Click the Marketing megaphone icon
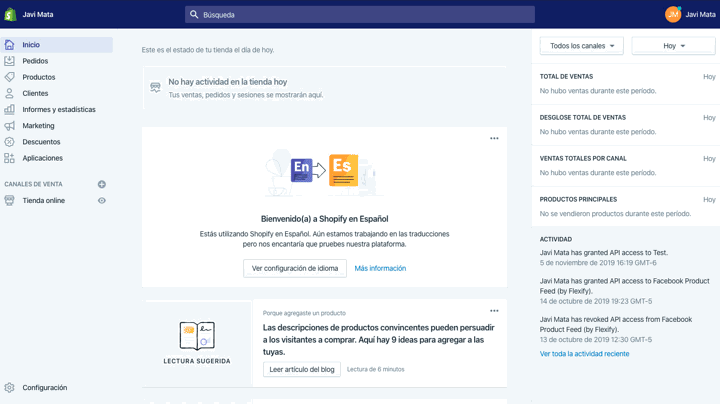 click(9, 126)
